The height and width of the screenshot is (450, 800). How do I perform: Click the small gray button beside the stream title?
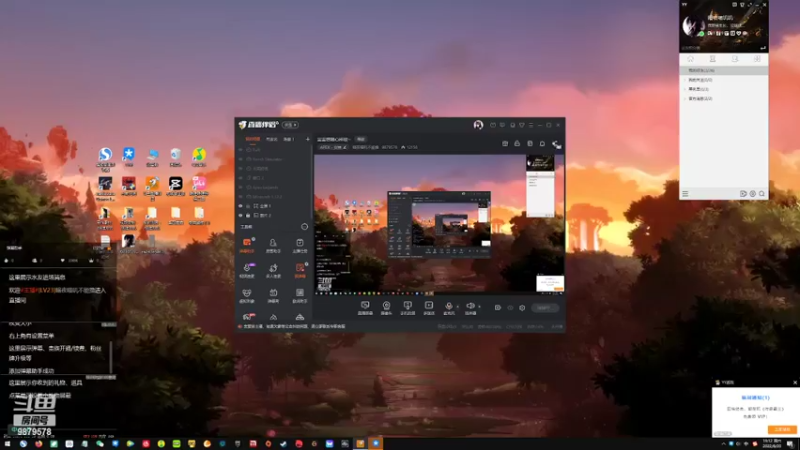(x=361, y=139)
